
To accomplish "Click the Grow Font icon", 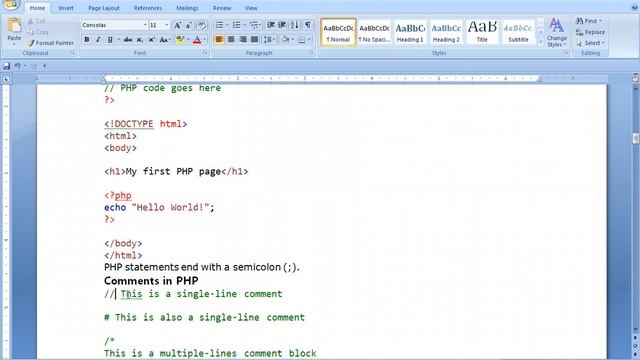I will click(x=178, y=25).
